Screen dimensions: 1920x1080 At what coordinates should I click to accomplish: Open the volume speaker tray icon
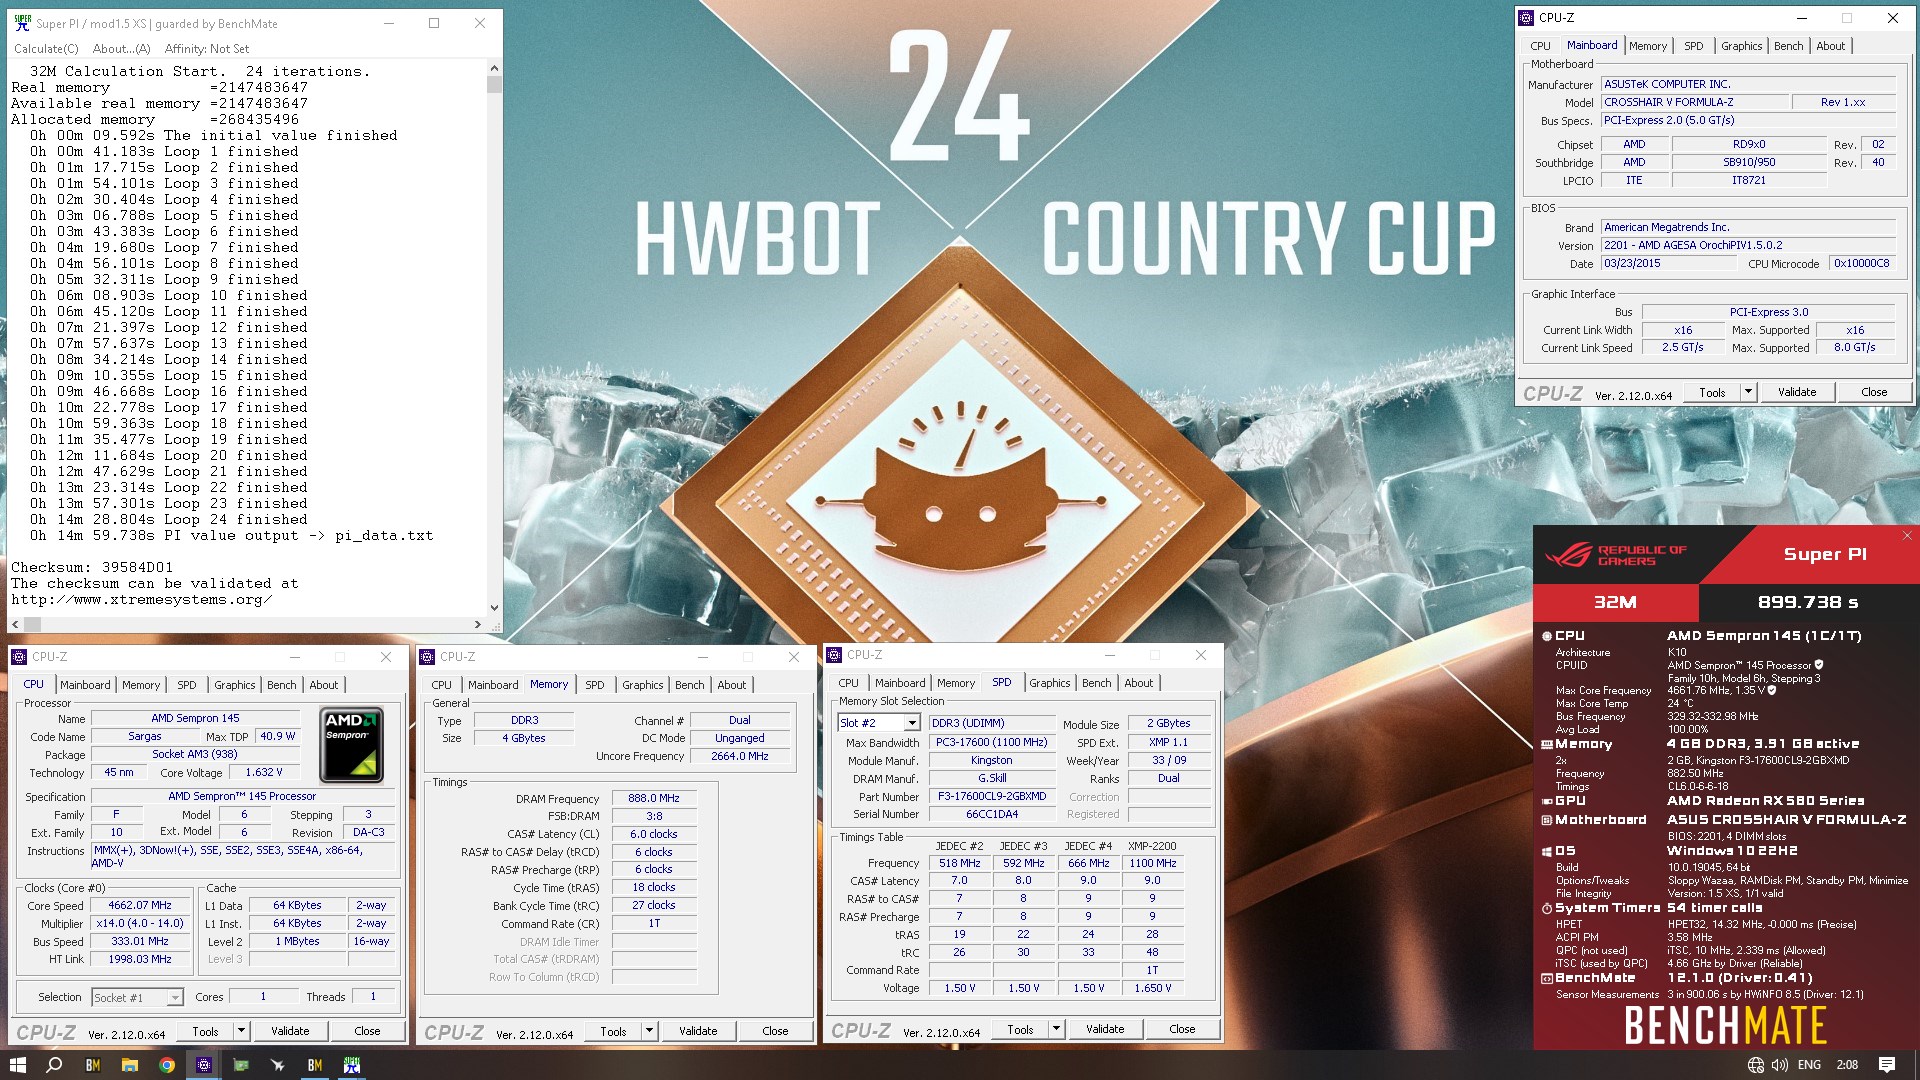click(1780, 1065)
